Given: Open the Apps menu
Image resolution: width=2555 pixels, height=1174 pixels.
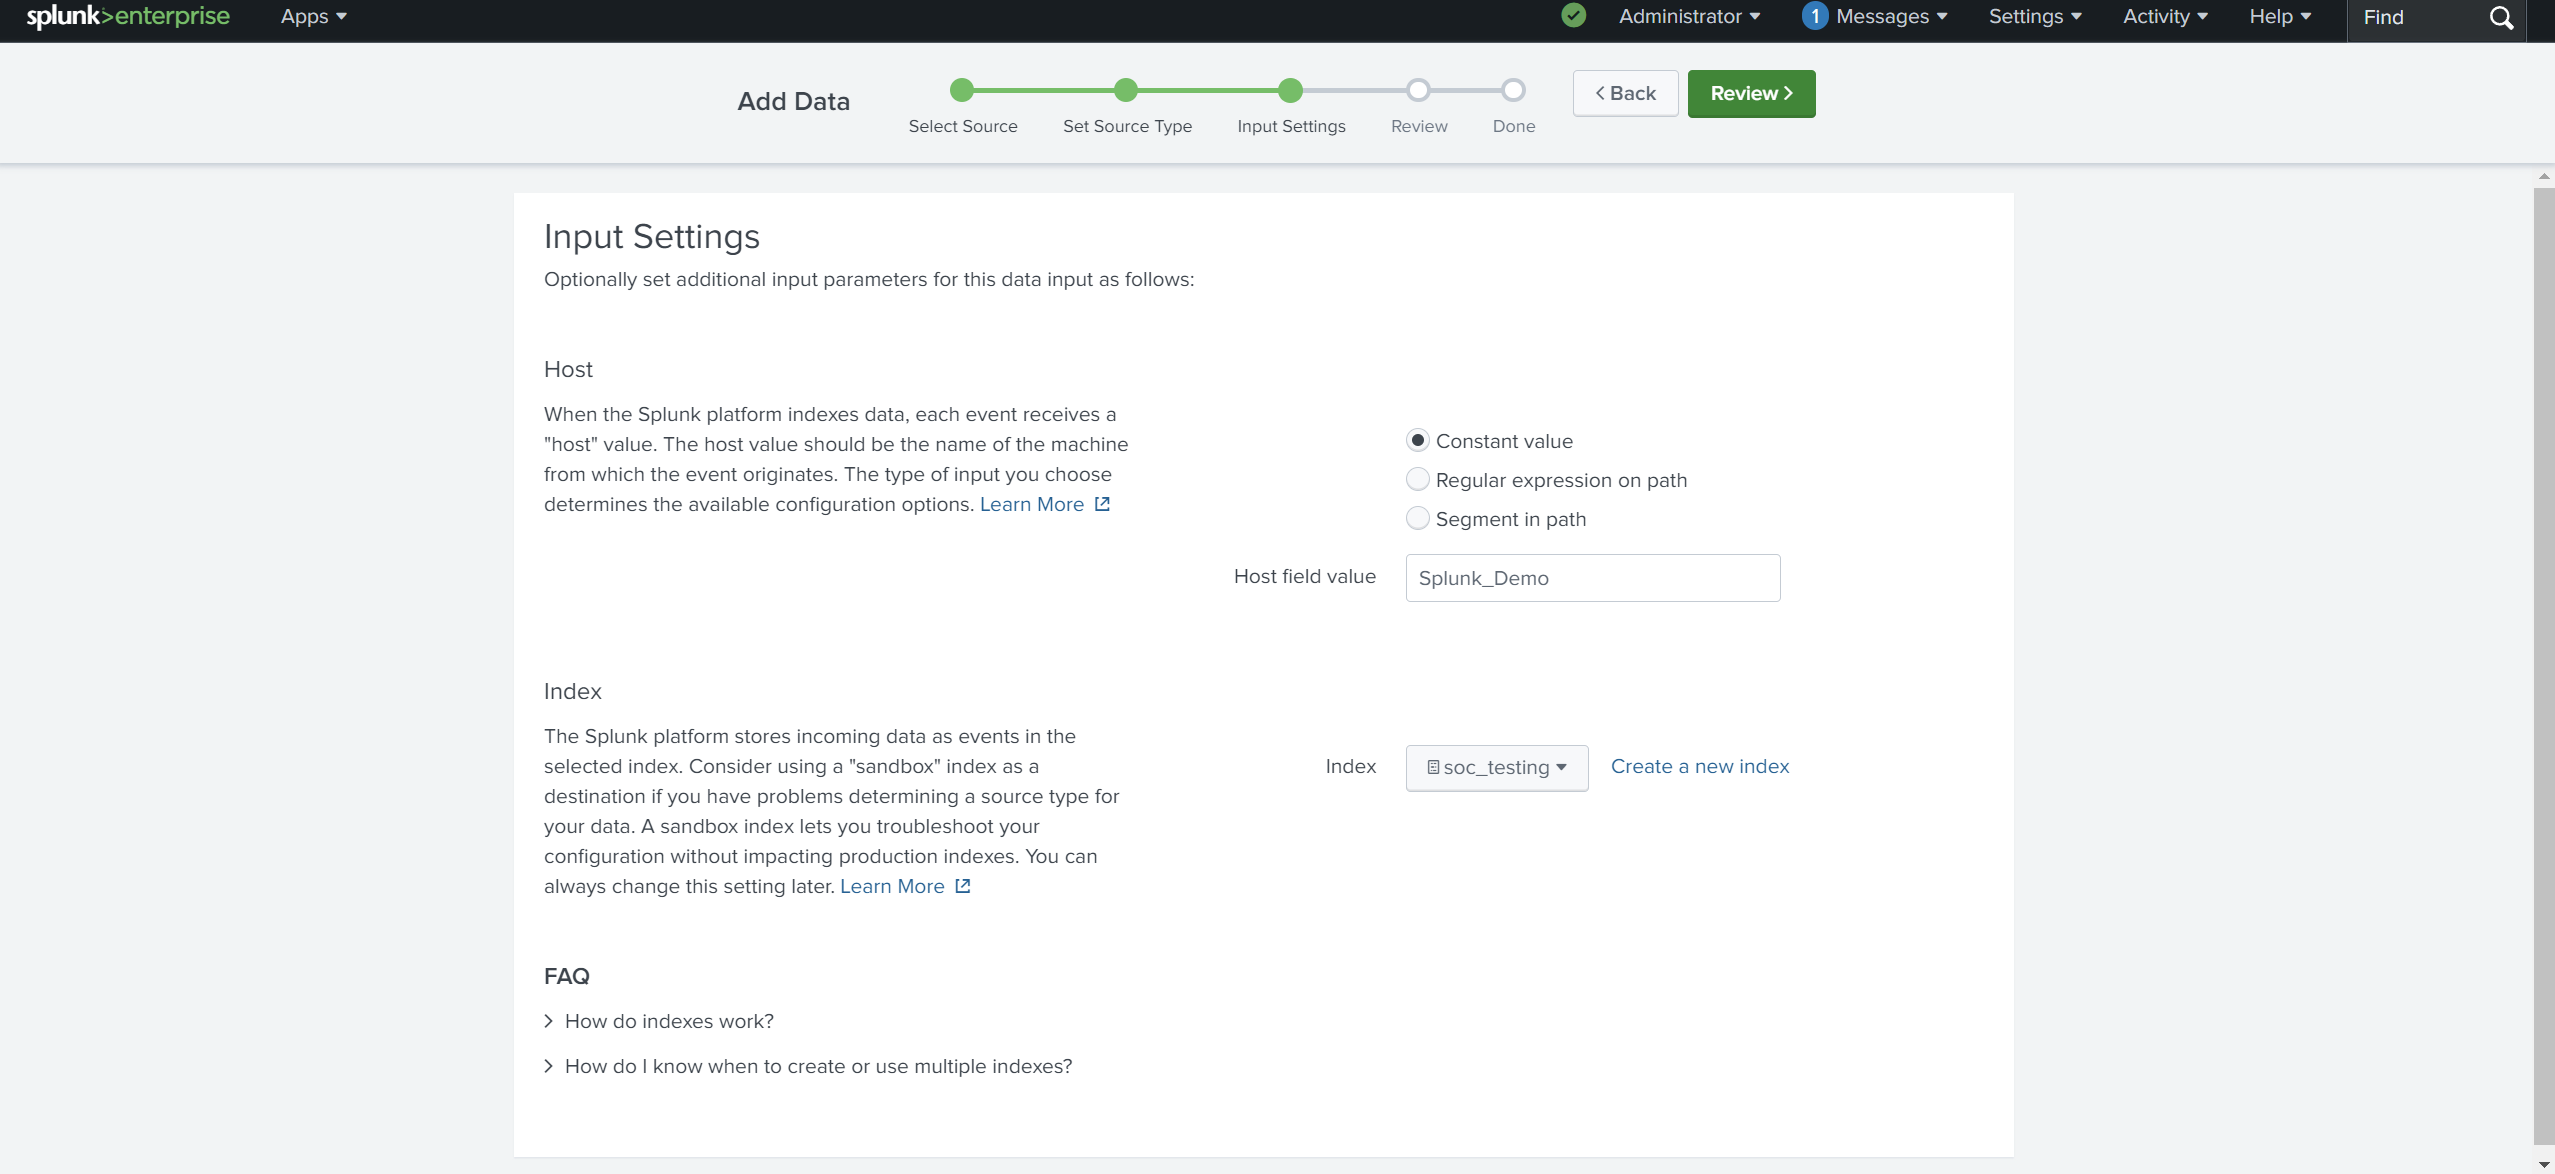Looking at the screenshot, I should 313,17.
